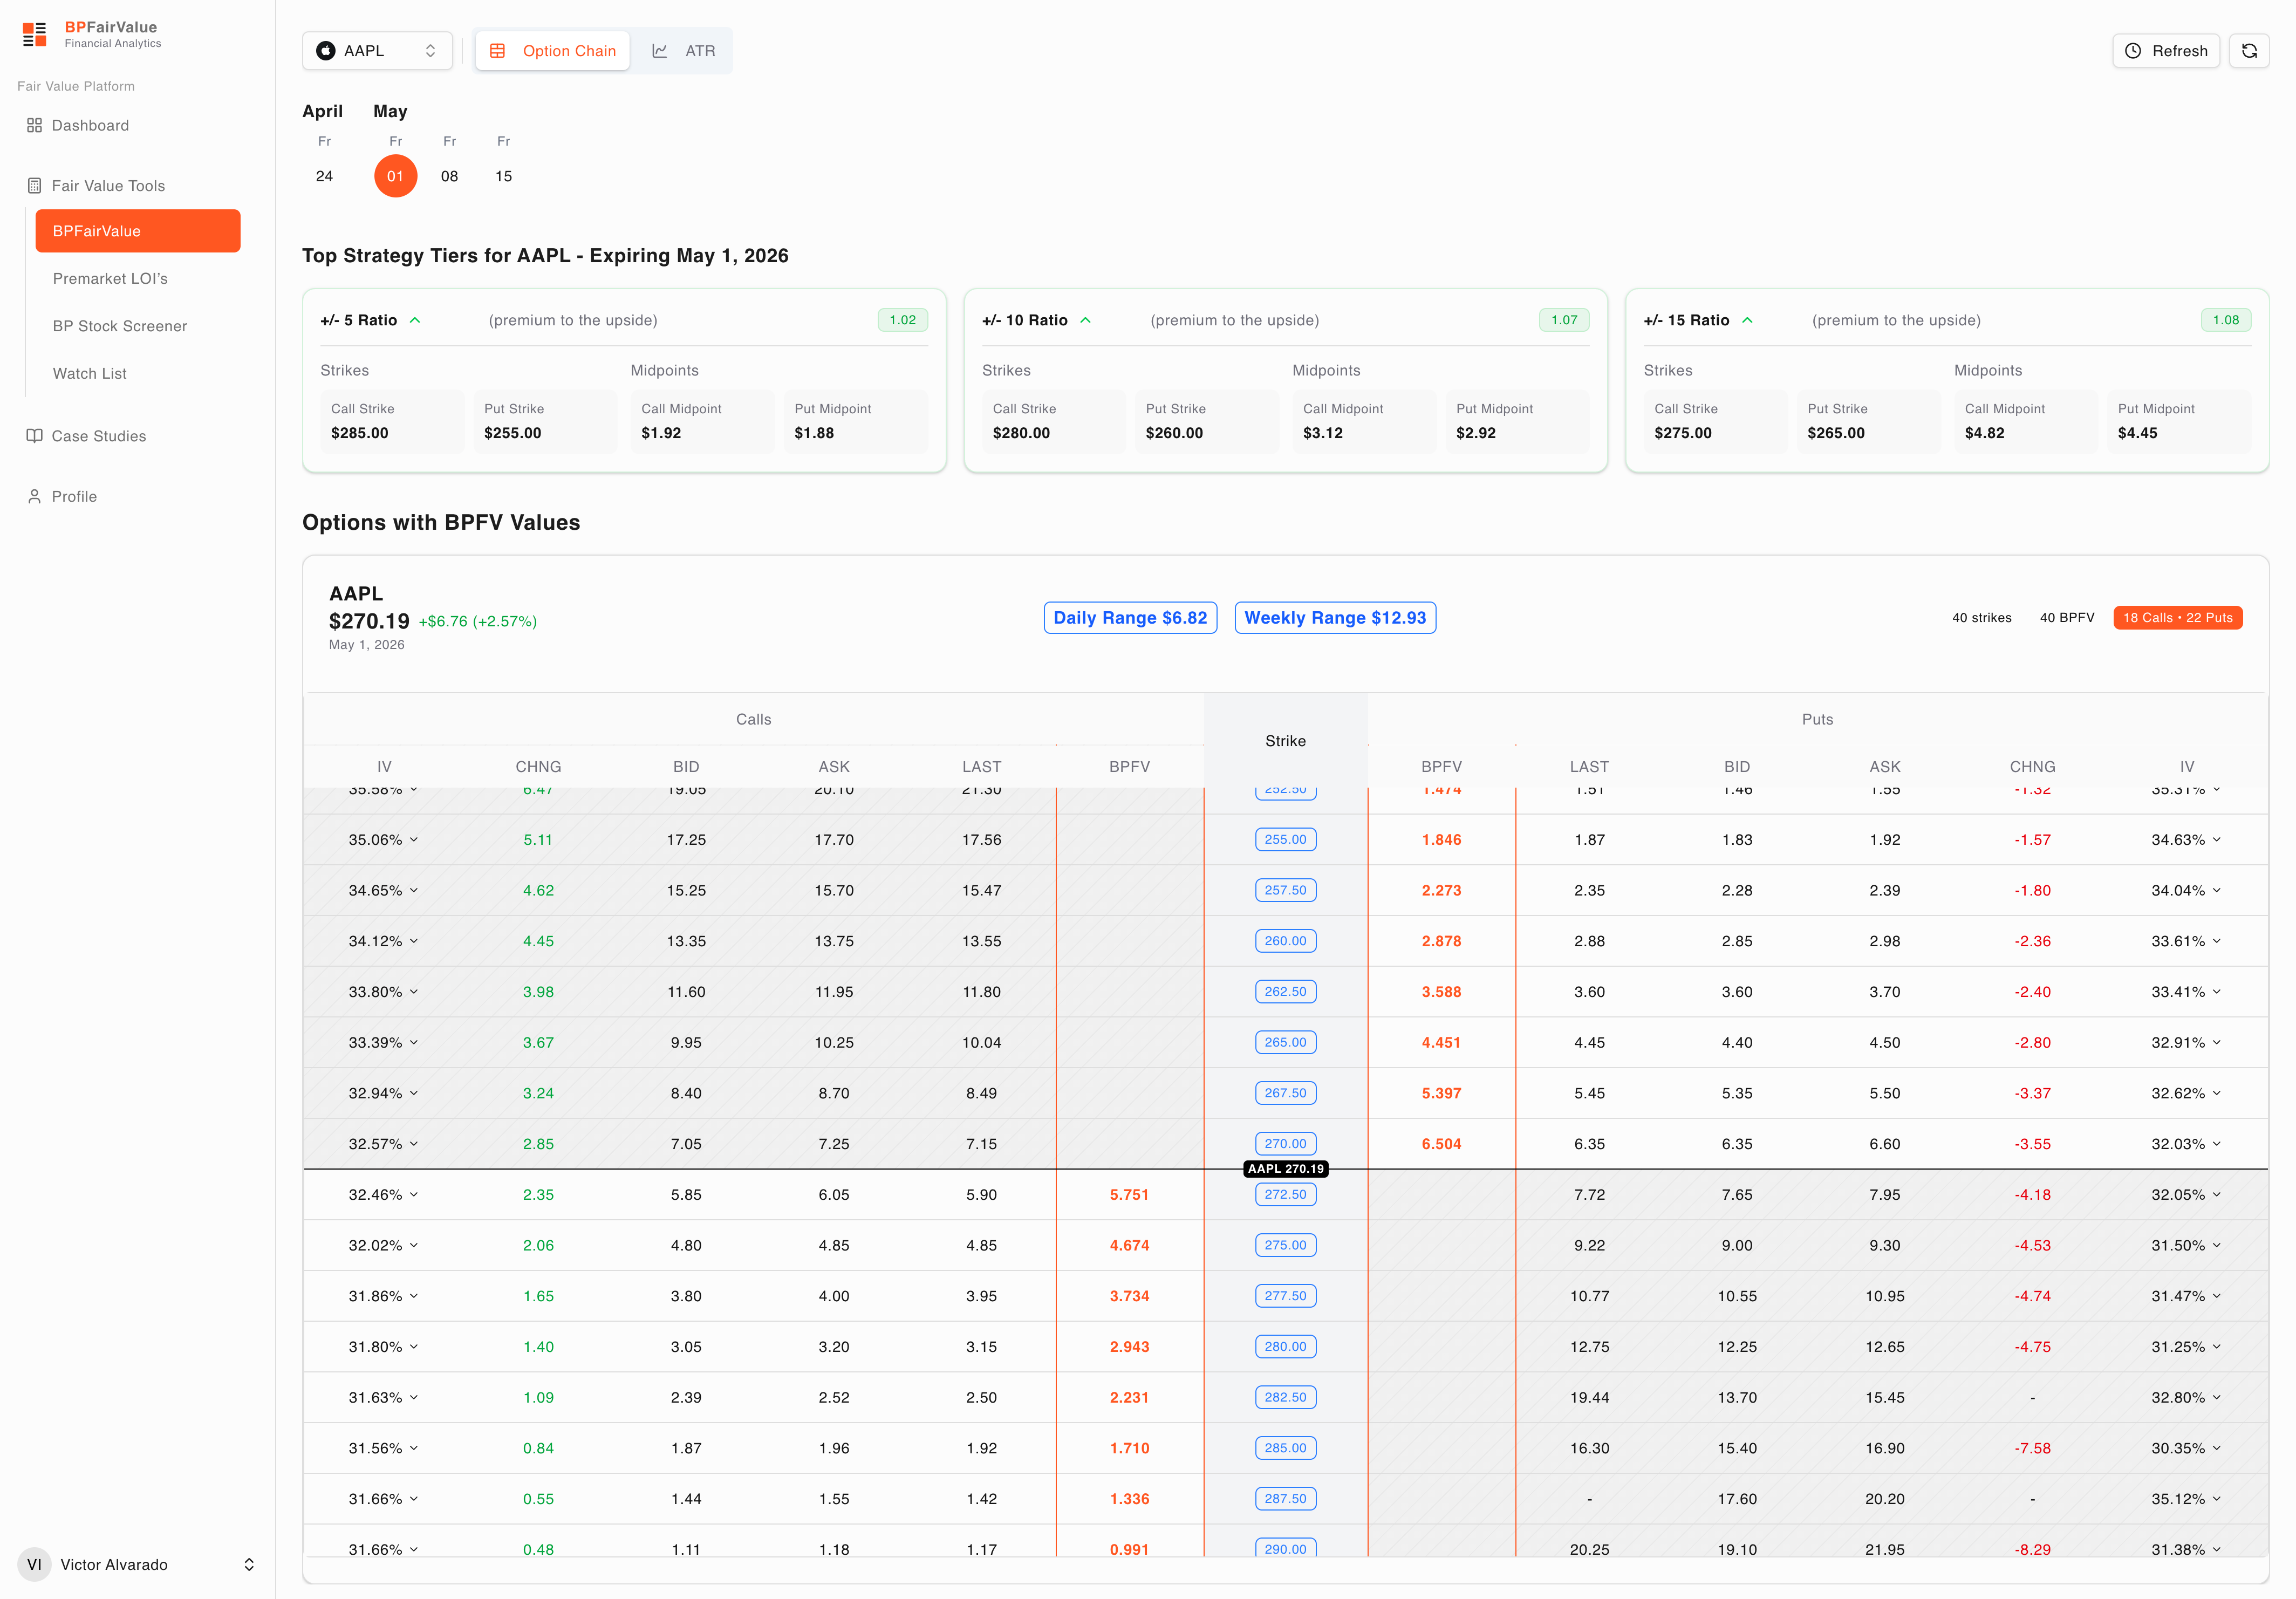The width and height of the screenshot is (2296, 1599).
Task: Expand the 31.25% put IV chevron
Action: point(2217,1347)
